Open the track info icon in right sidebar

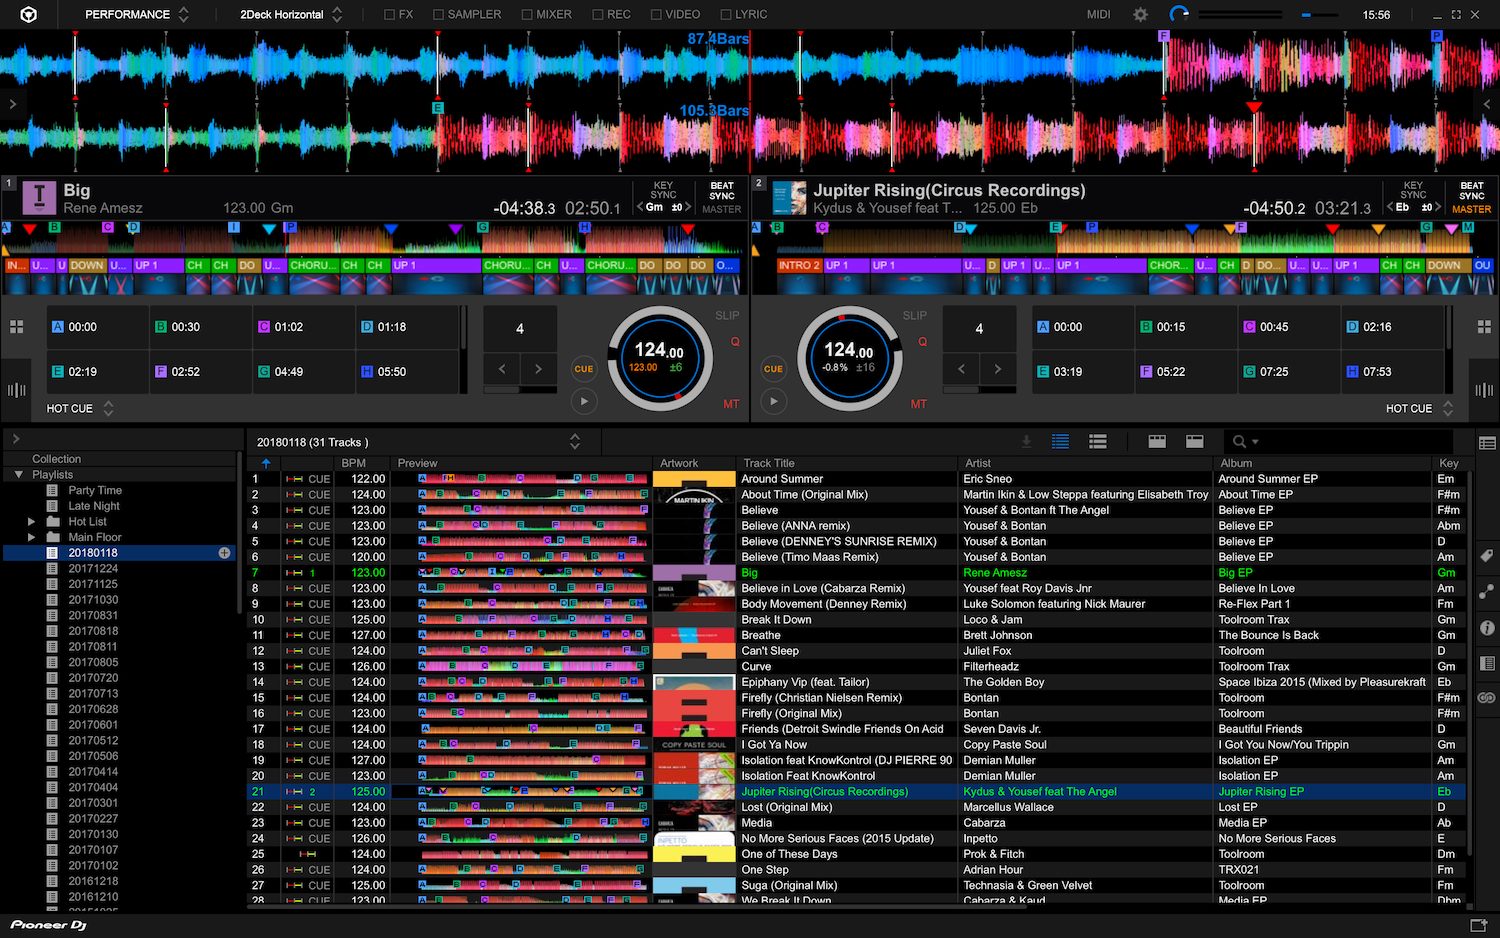[1487, 628]
